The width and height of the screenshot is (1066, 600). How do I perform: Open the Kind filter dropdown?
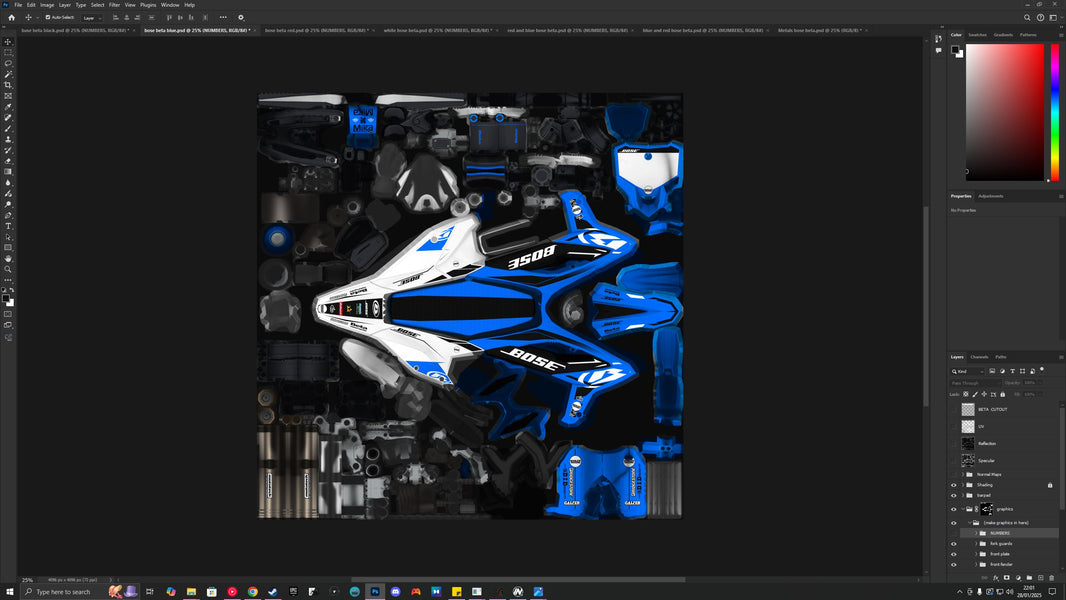pyautogui.click(x=967, y=372)
